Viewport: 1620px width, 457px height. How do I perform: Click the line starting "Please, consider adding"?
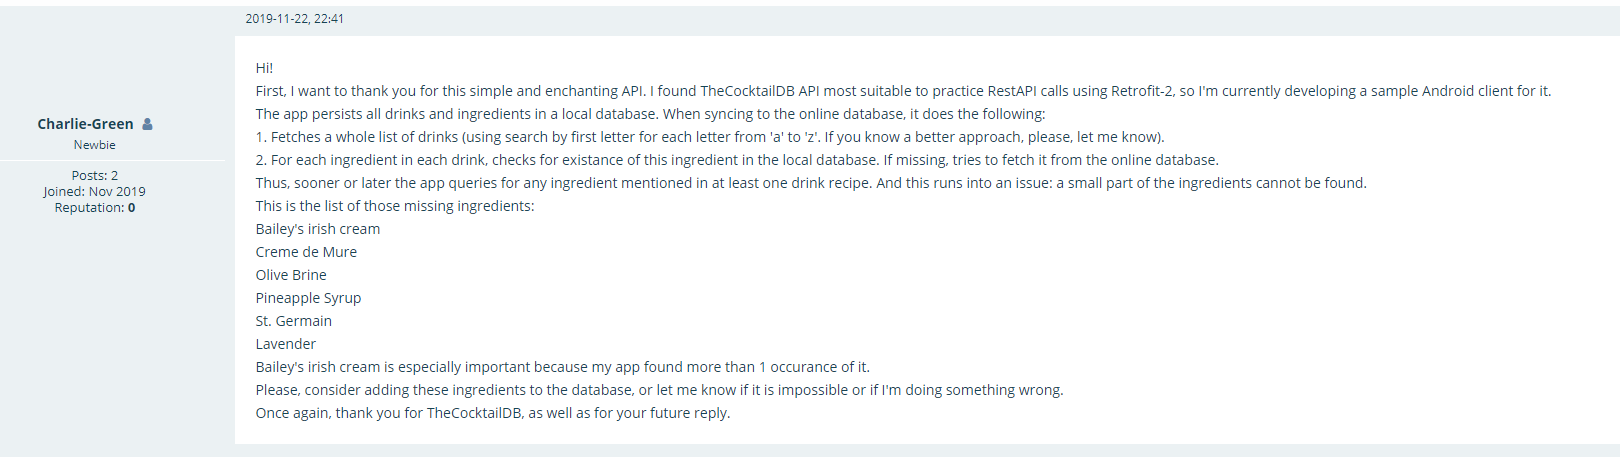659,390
